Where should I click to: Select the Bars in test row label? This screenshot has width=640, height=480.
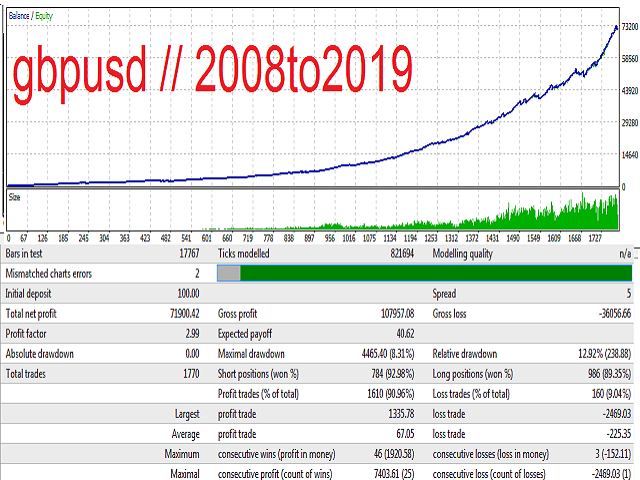(x=28, y=255)
